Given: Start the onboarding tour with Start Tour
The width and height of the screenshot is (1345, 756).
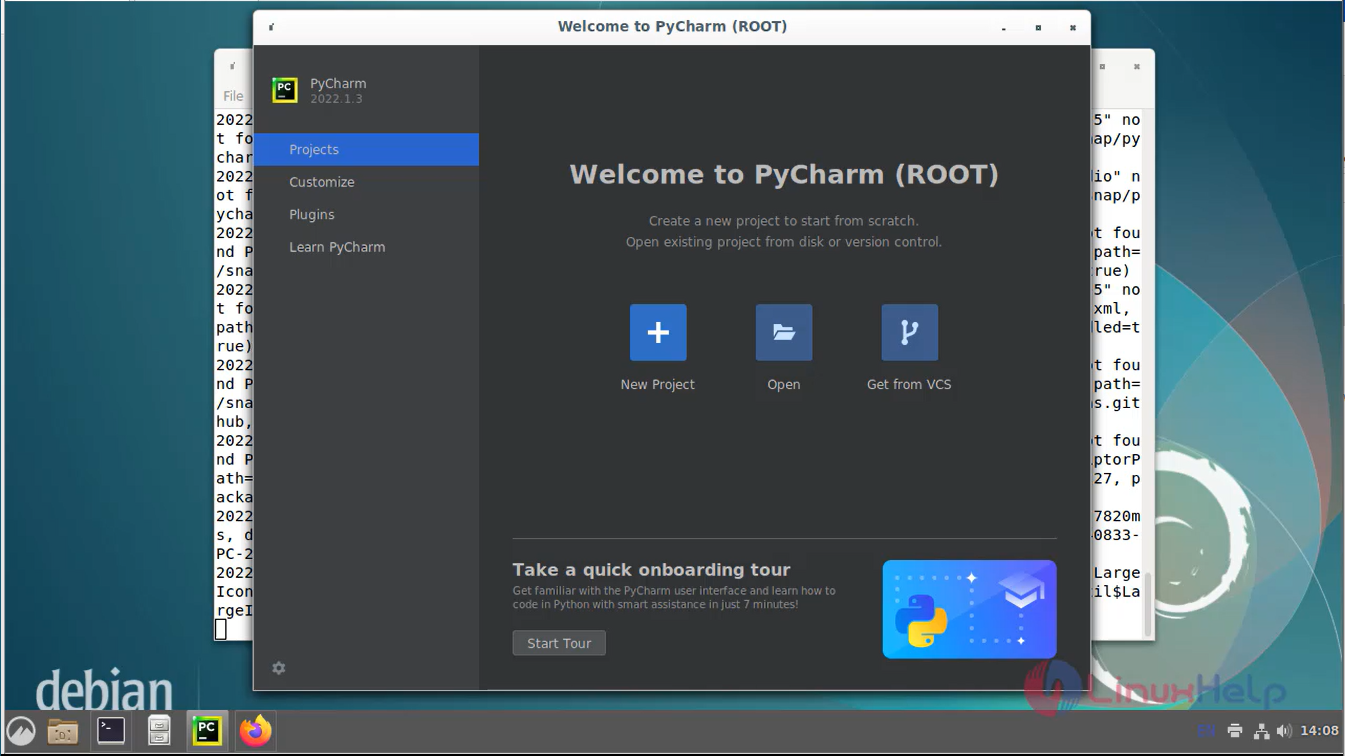Looking at the screenshot, I should [559, 643].
